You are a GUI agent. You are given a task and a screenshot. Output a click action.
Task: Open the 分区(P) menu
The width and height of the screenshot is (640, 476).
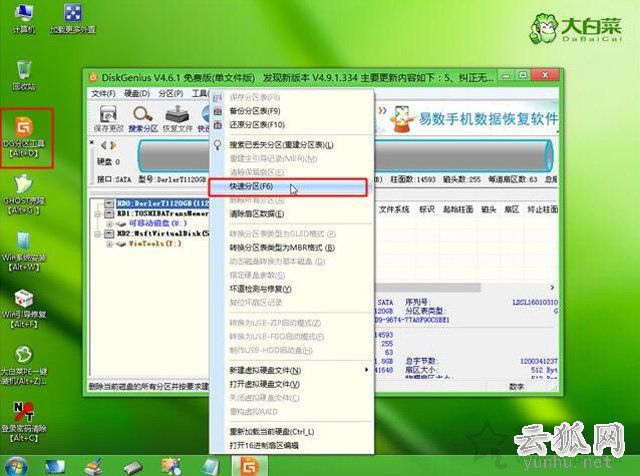pyautogui.click(x=171, y=94)
